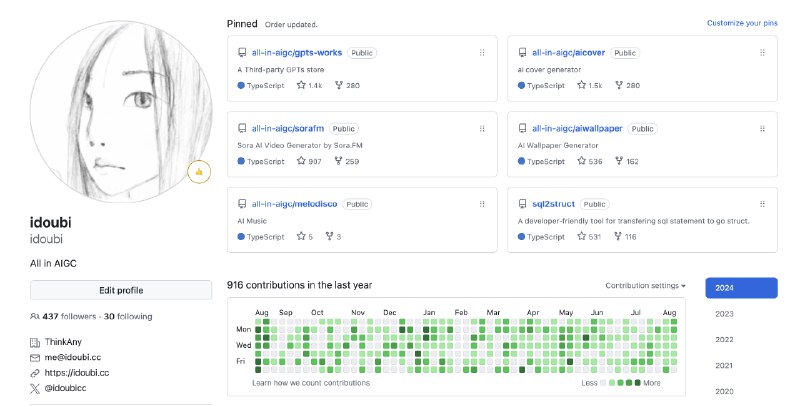
Task: Open the 30 following link
Action: (128, 316)
